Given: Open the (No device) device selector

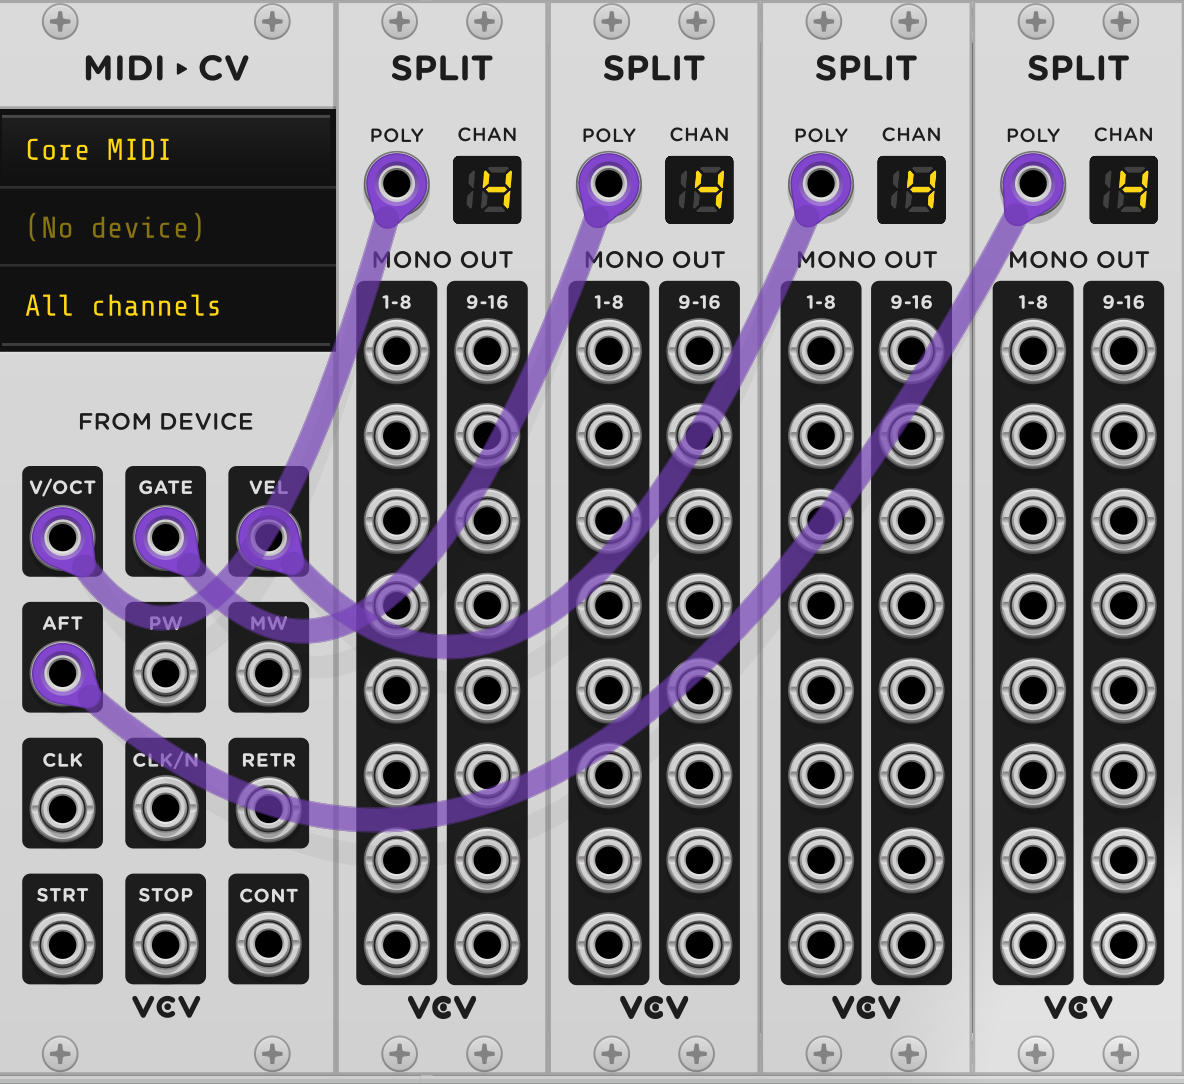Looking at the screenshot, I should pos(167,228).
